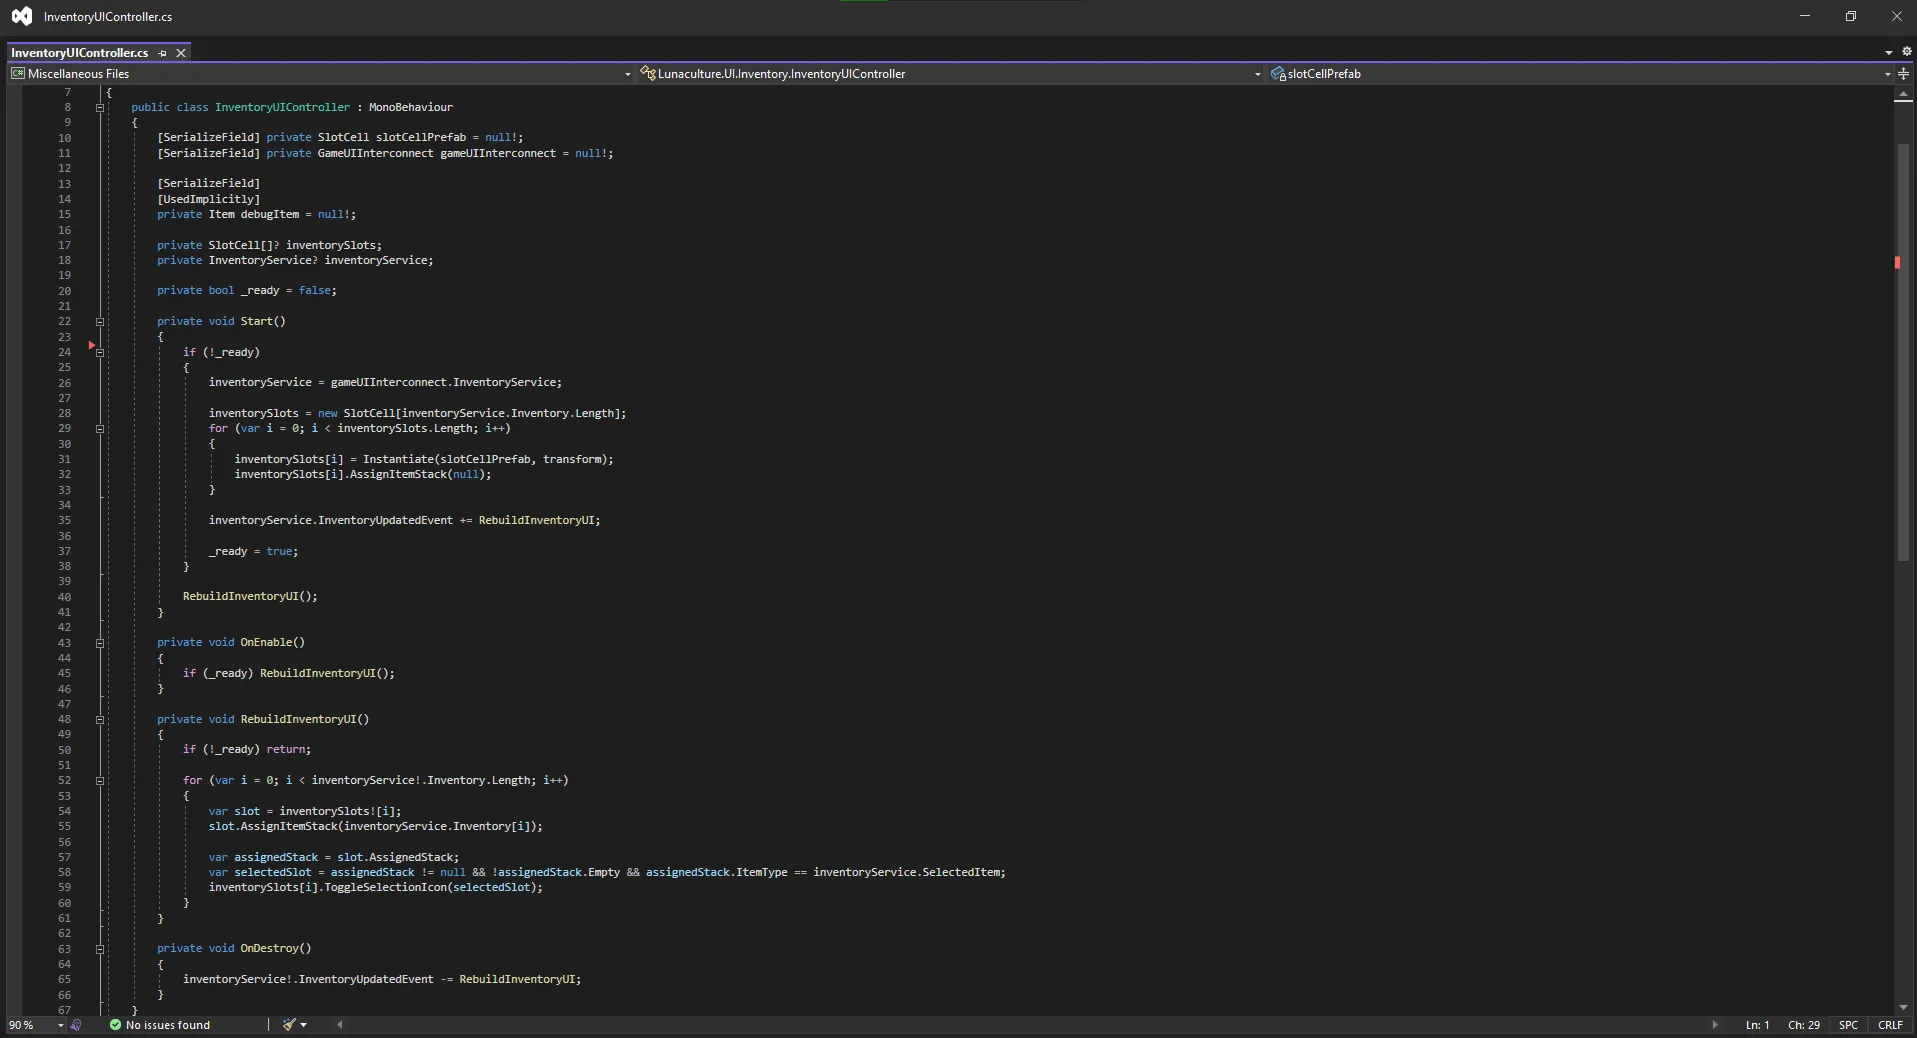Click the horizontal scrollbar left arrow

pyautogui.click(x=340, y=1025)
